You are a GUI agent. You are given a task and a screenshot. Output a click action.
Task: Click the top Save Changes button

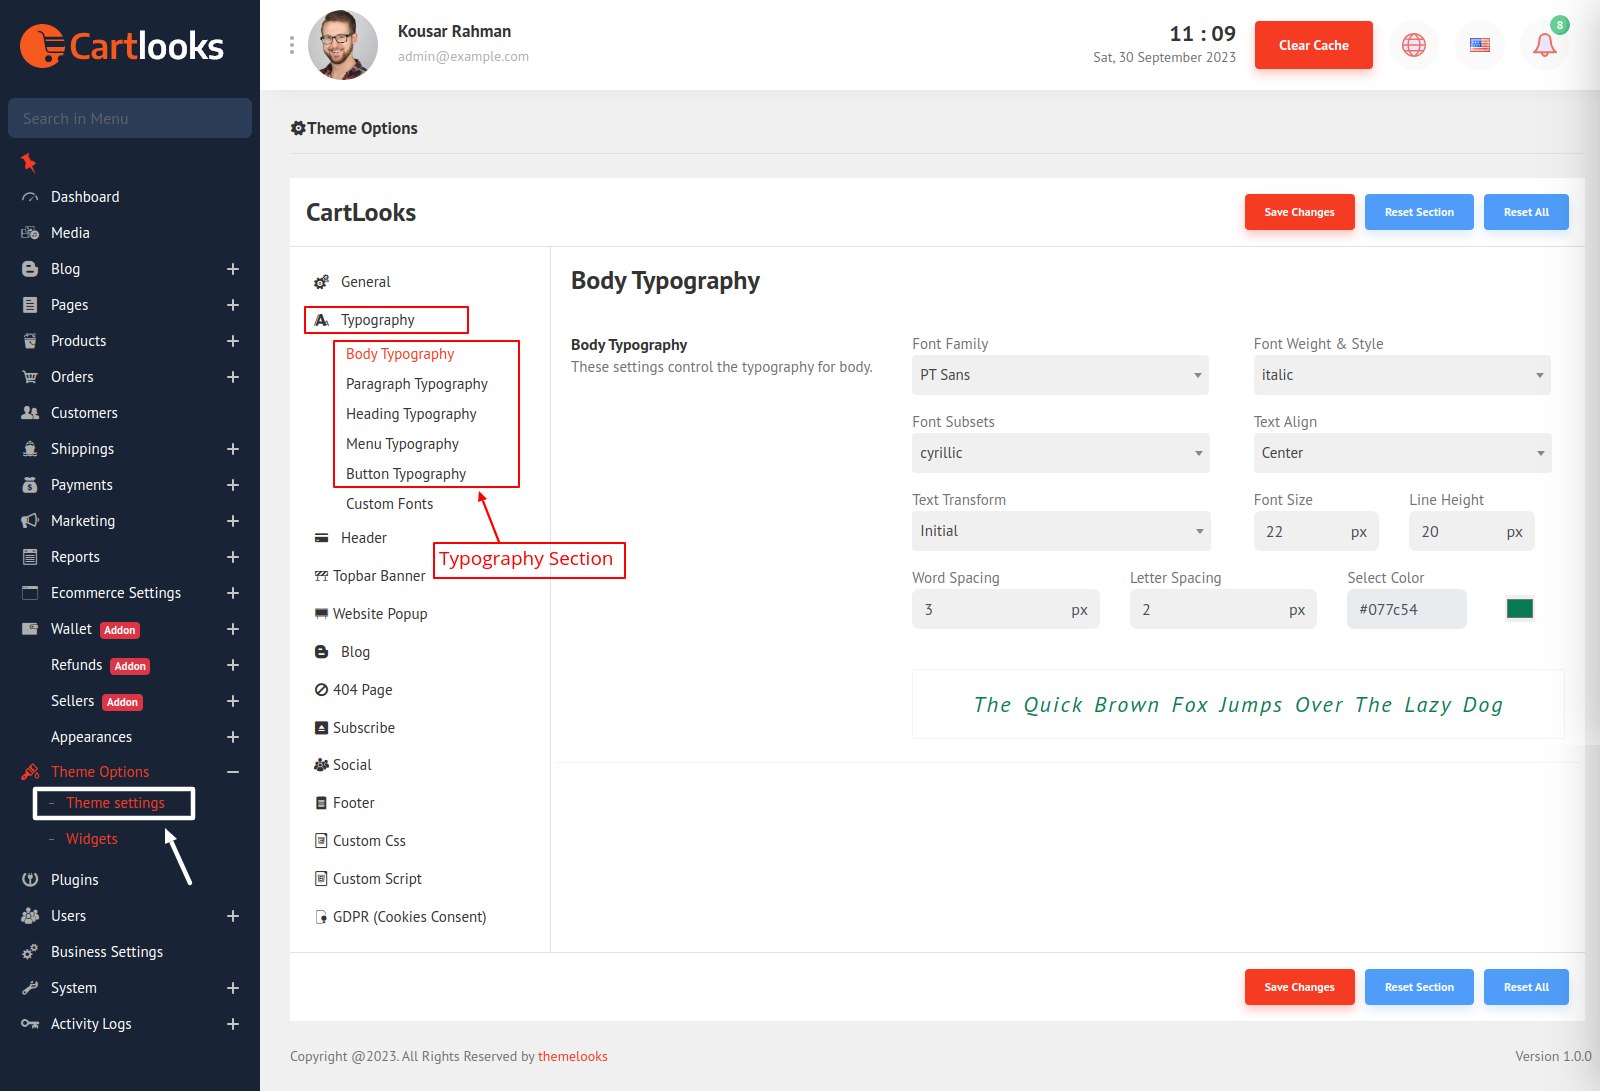point(1299,212)
